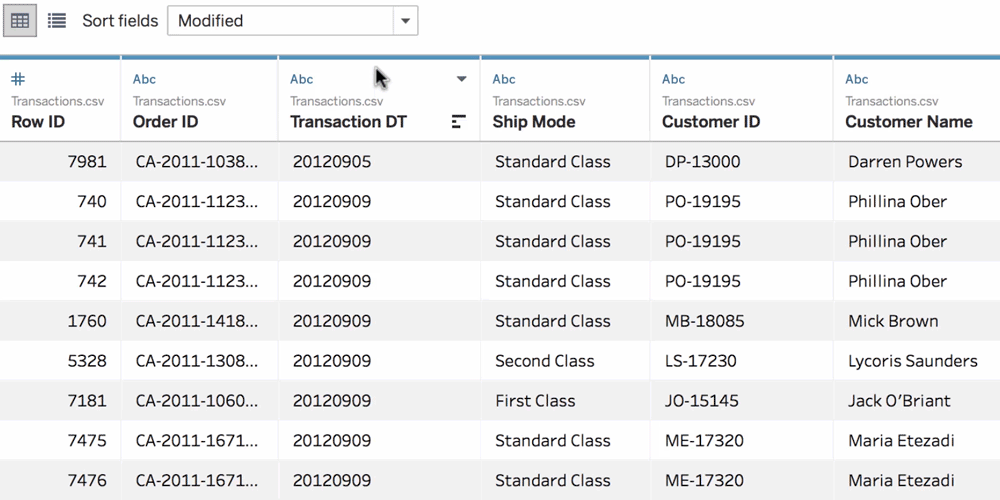The height and width of the screenshot is (500, 1000).
Task: Click the Row ID number data type icon
Action: pos(18,79)
